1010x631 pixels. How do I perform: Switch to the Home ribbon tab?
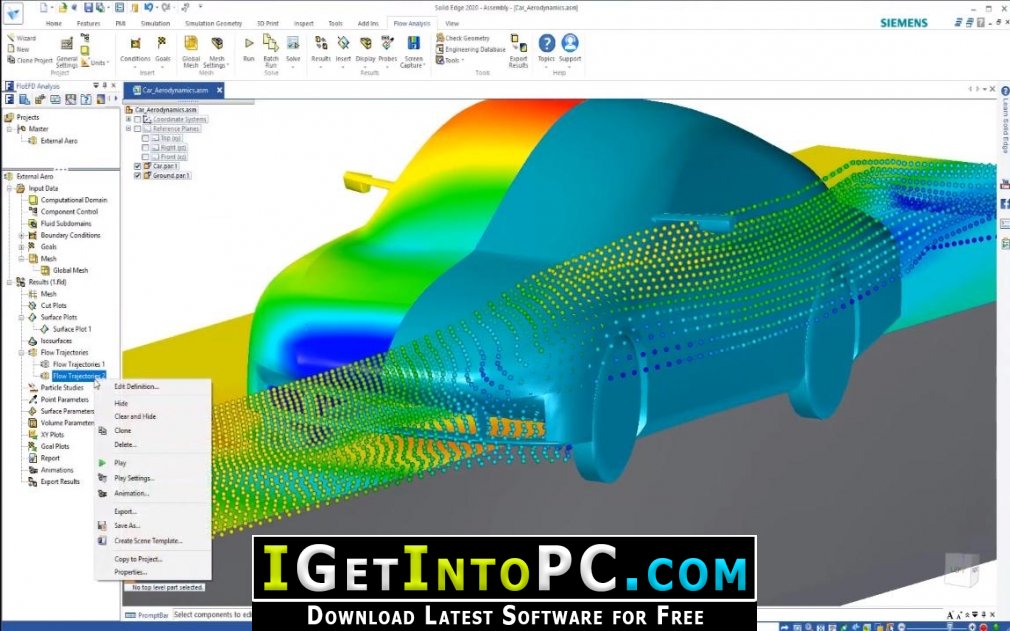point(53,23)
